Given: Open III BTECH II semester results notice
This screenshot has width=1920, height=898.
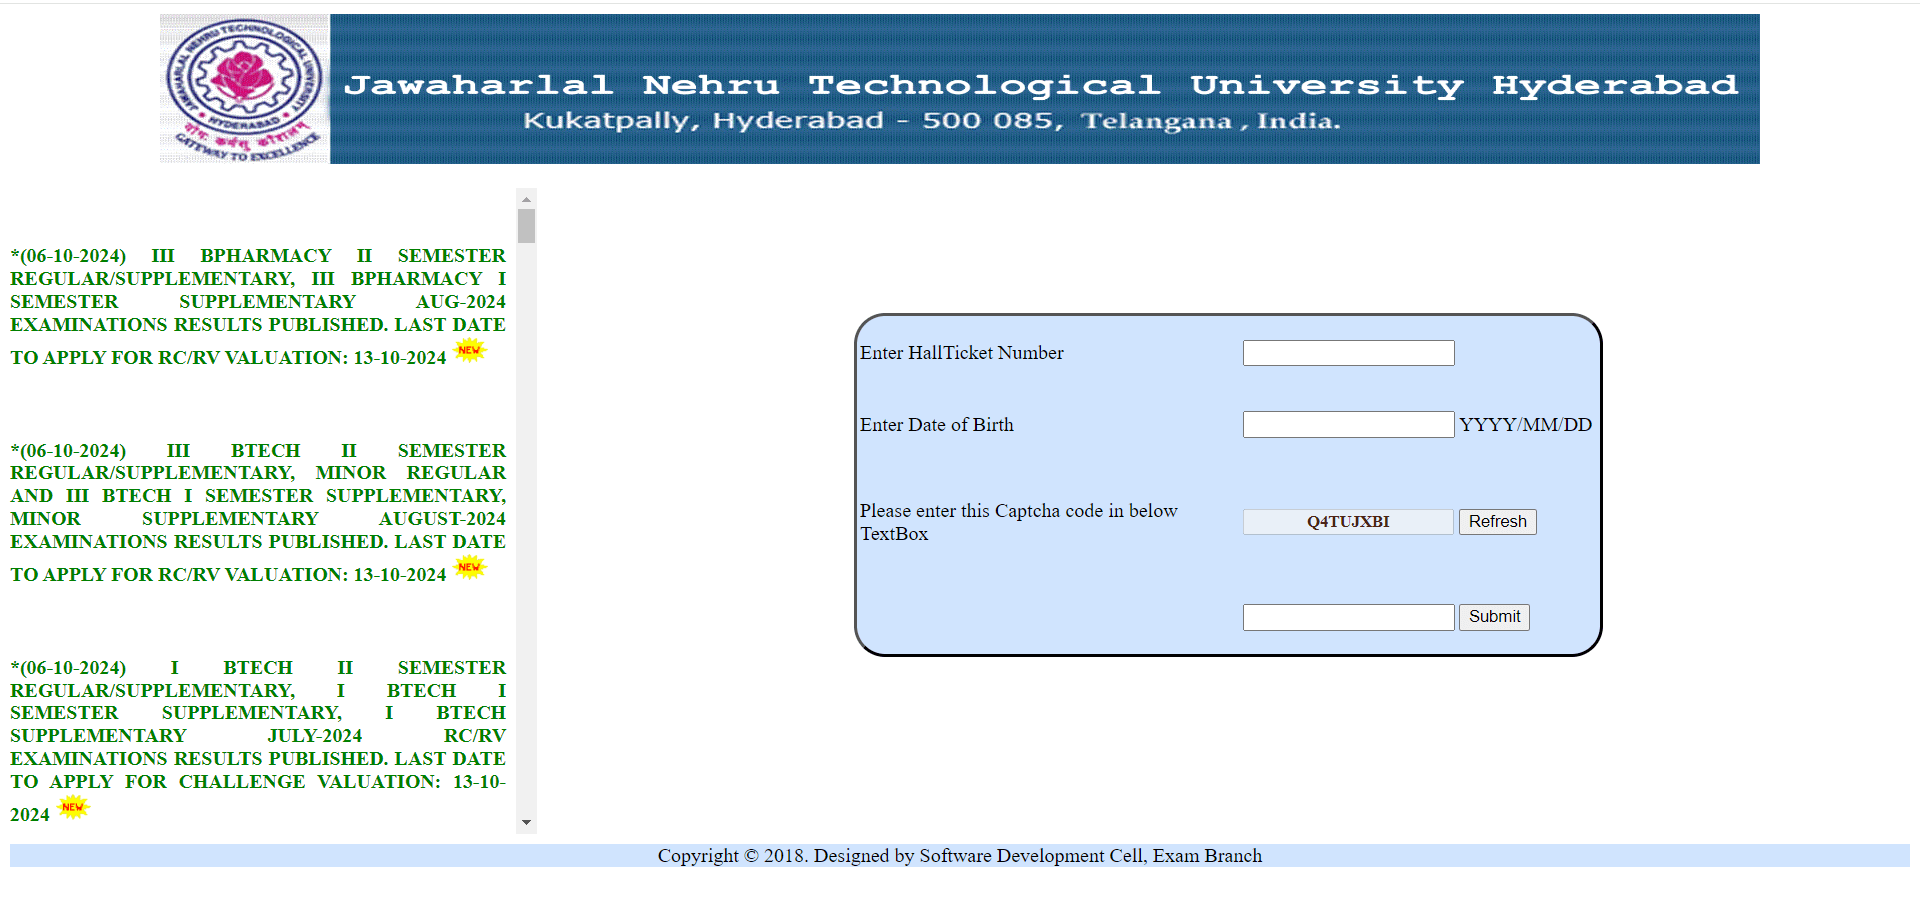Looking at the screenshot, I should tap(258, 512).
